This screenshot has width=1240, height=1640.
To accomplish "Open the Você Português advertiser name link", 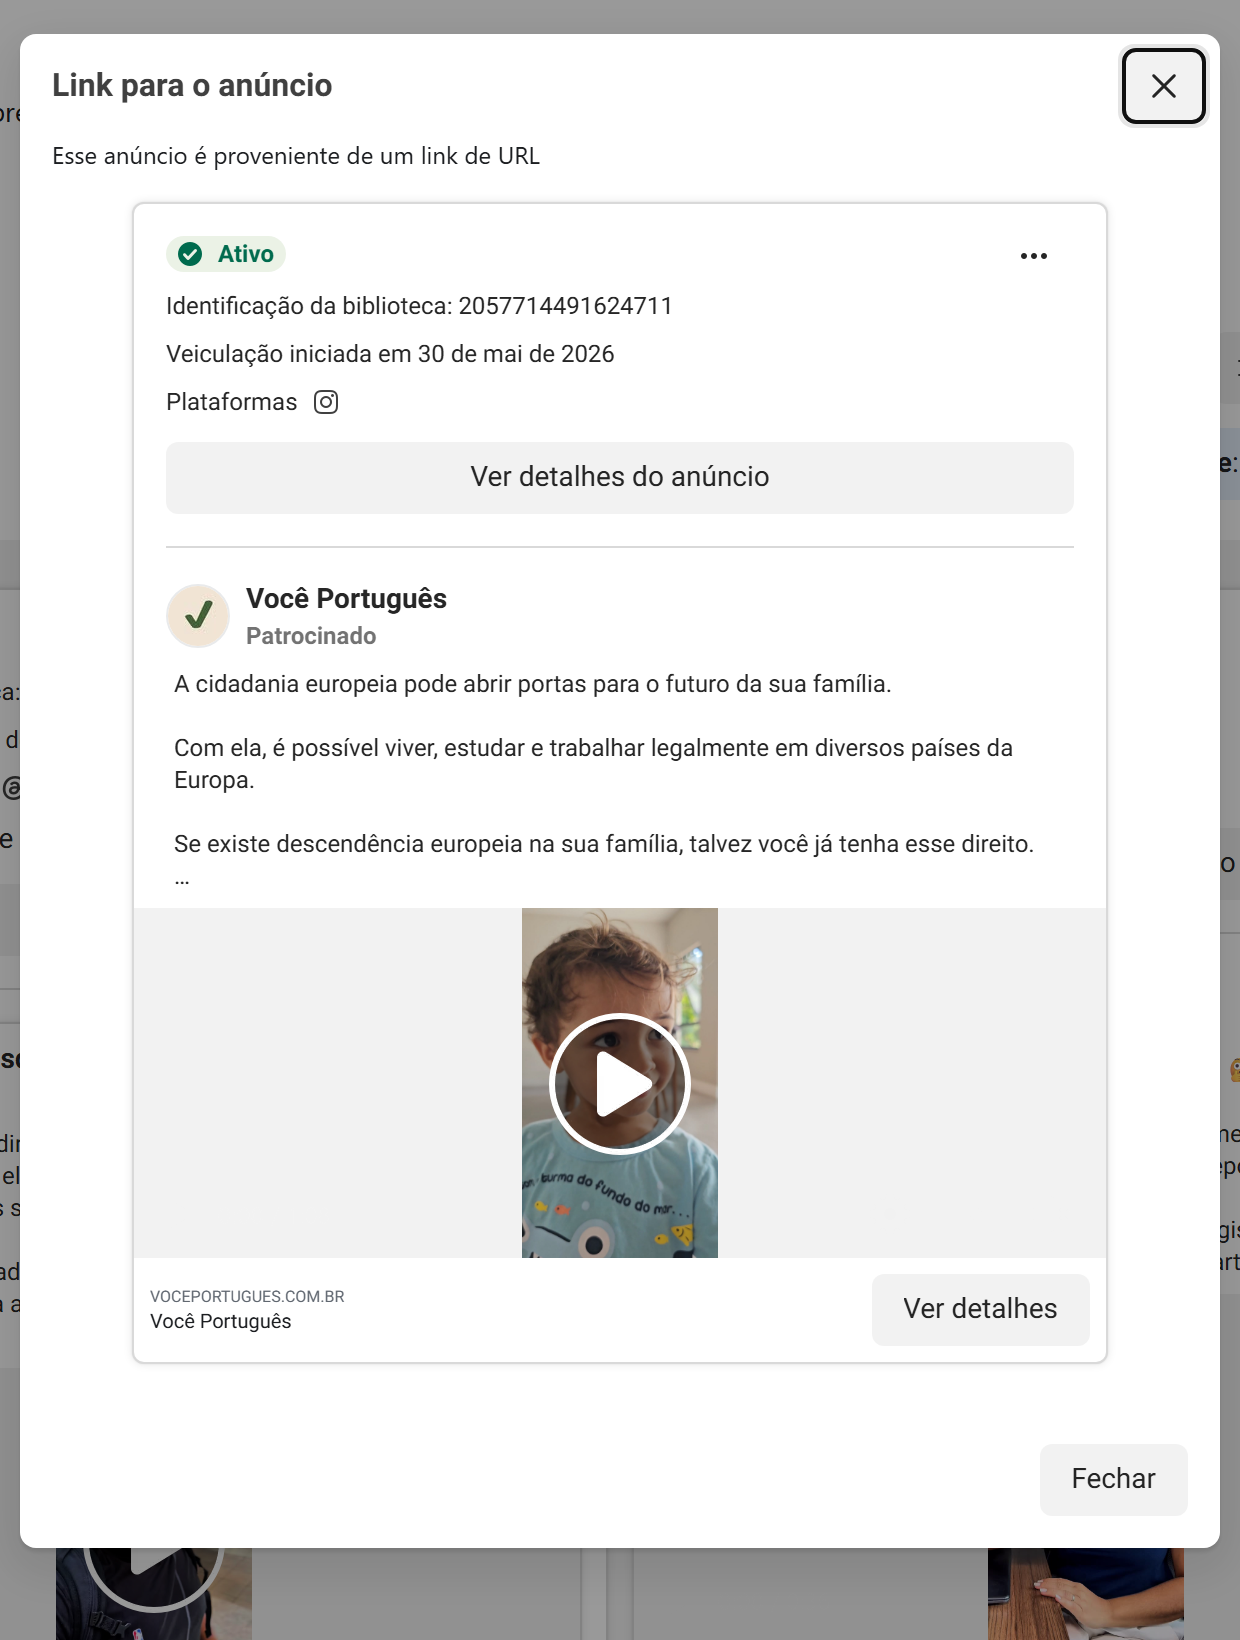I will tap(346, 598).
